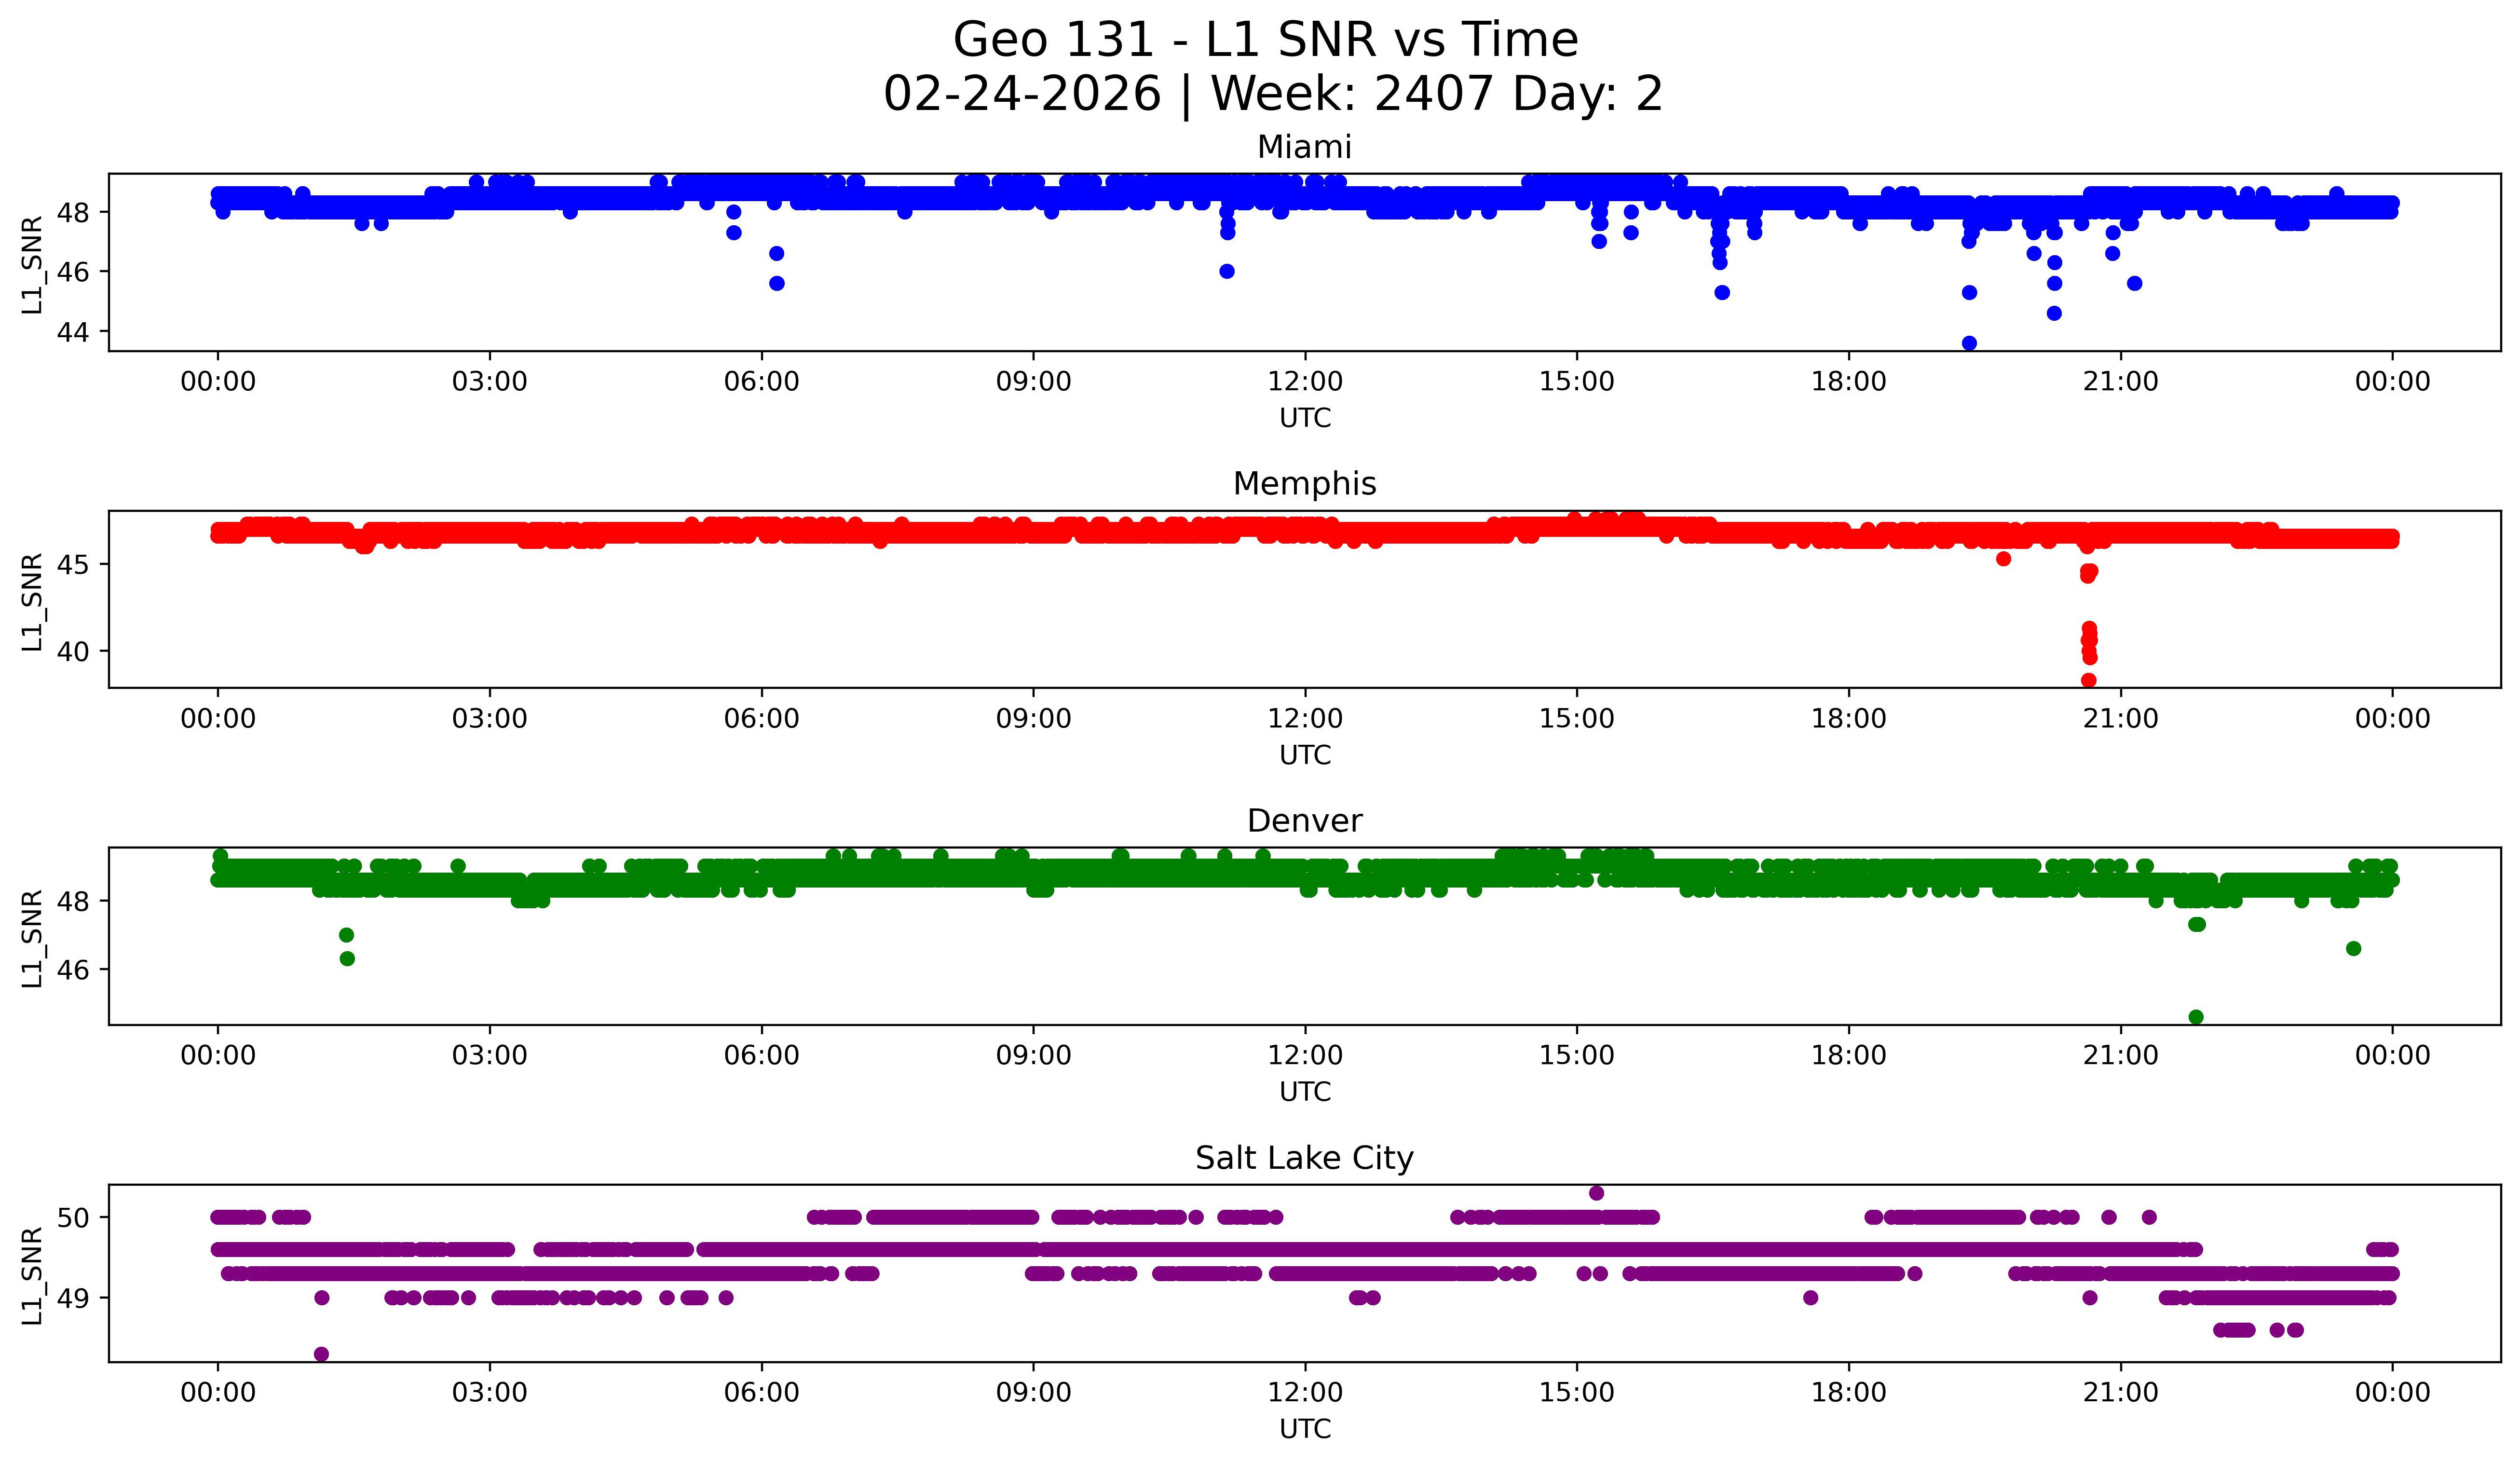Click the lowest red point in Memphis plot

pos(2088,680)
